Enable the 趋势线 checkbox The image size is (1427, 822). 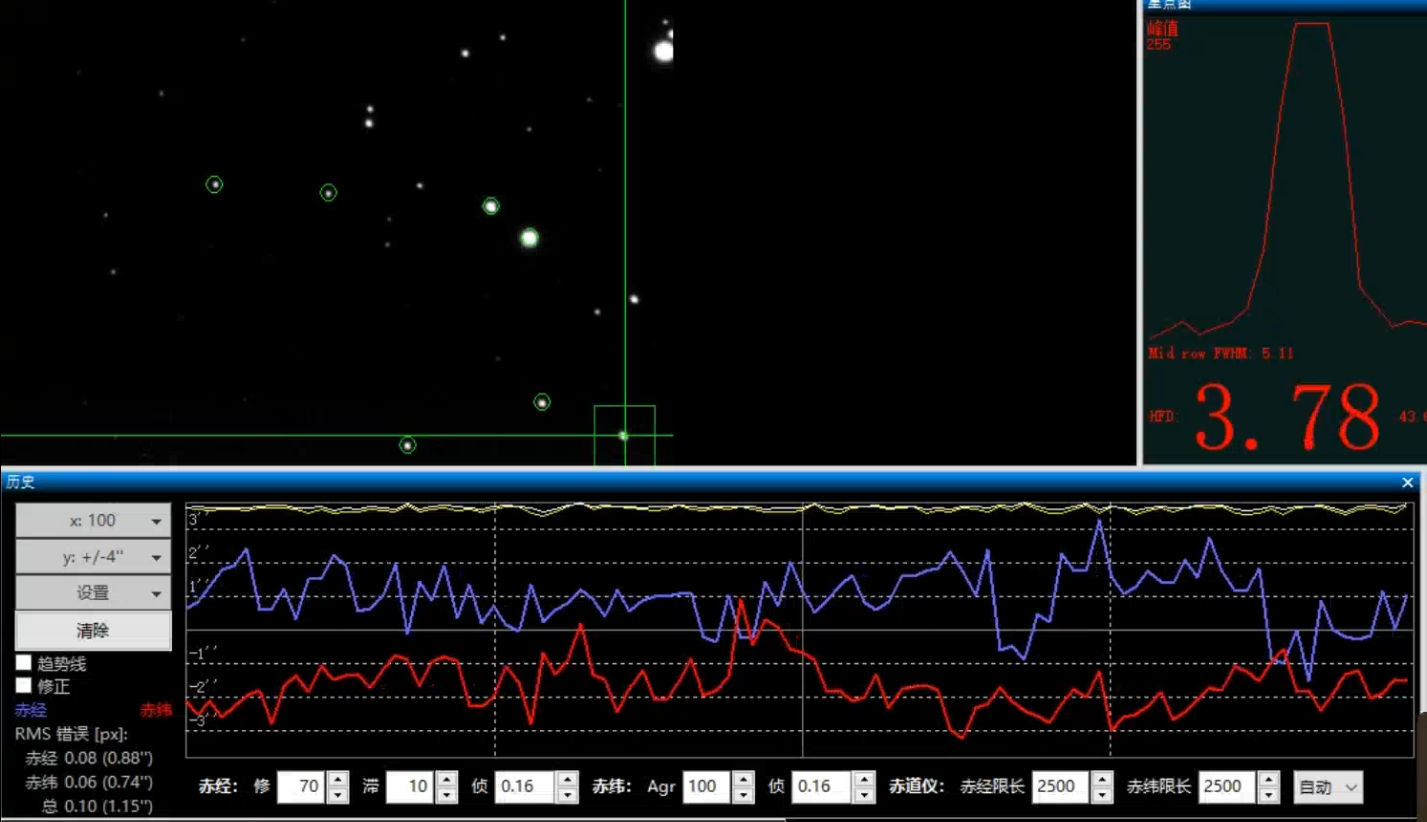24,663
